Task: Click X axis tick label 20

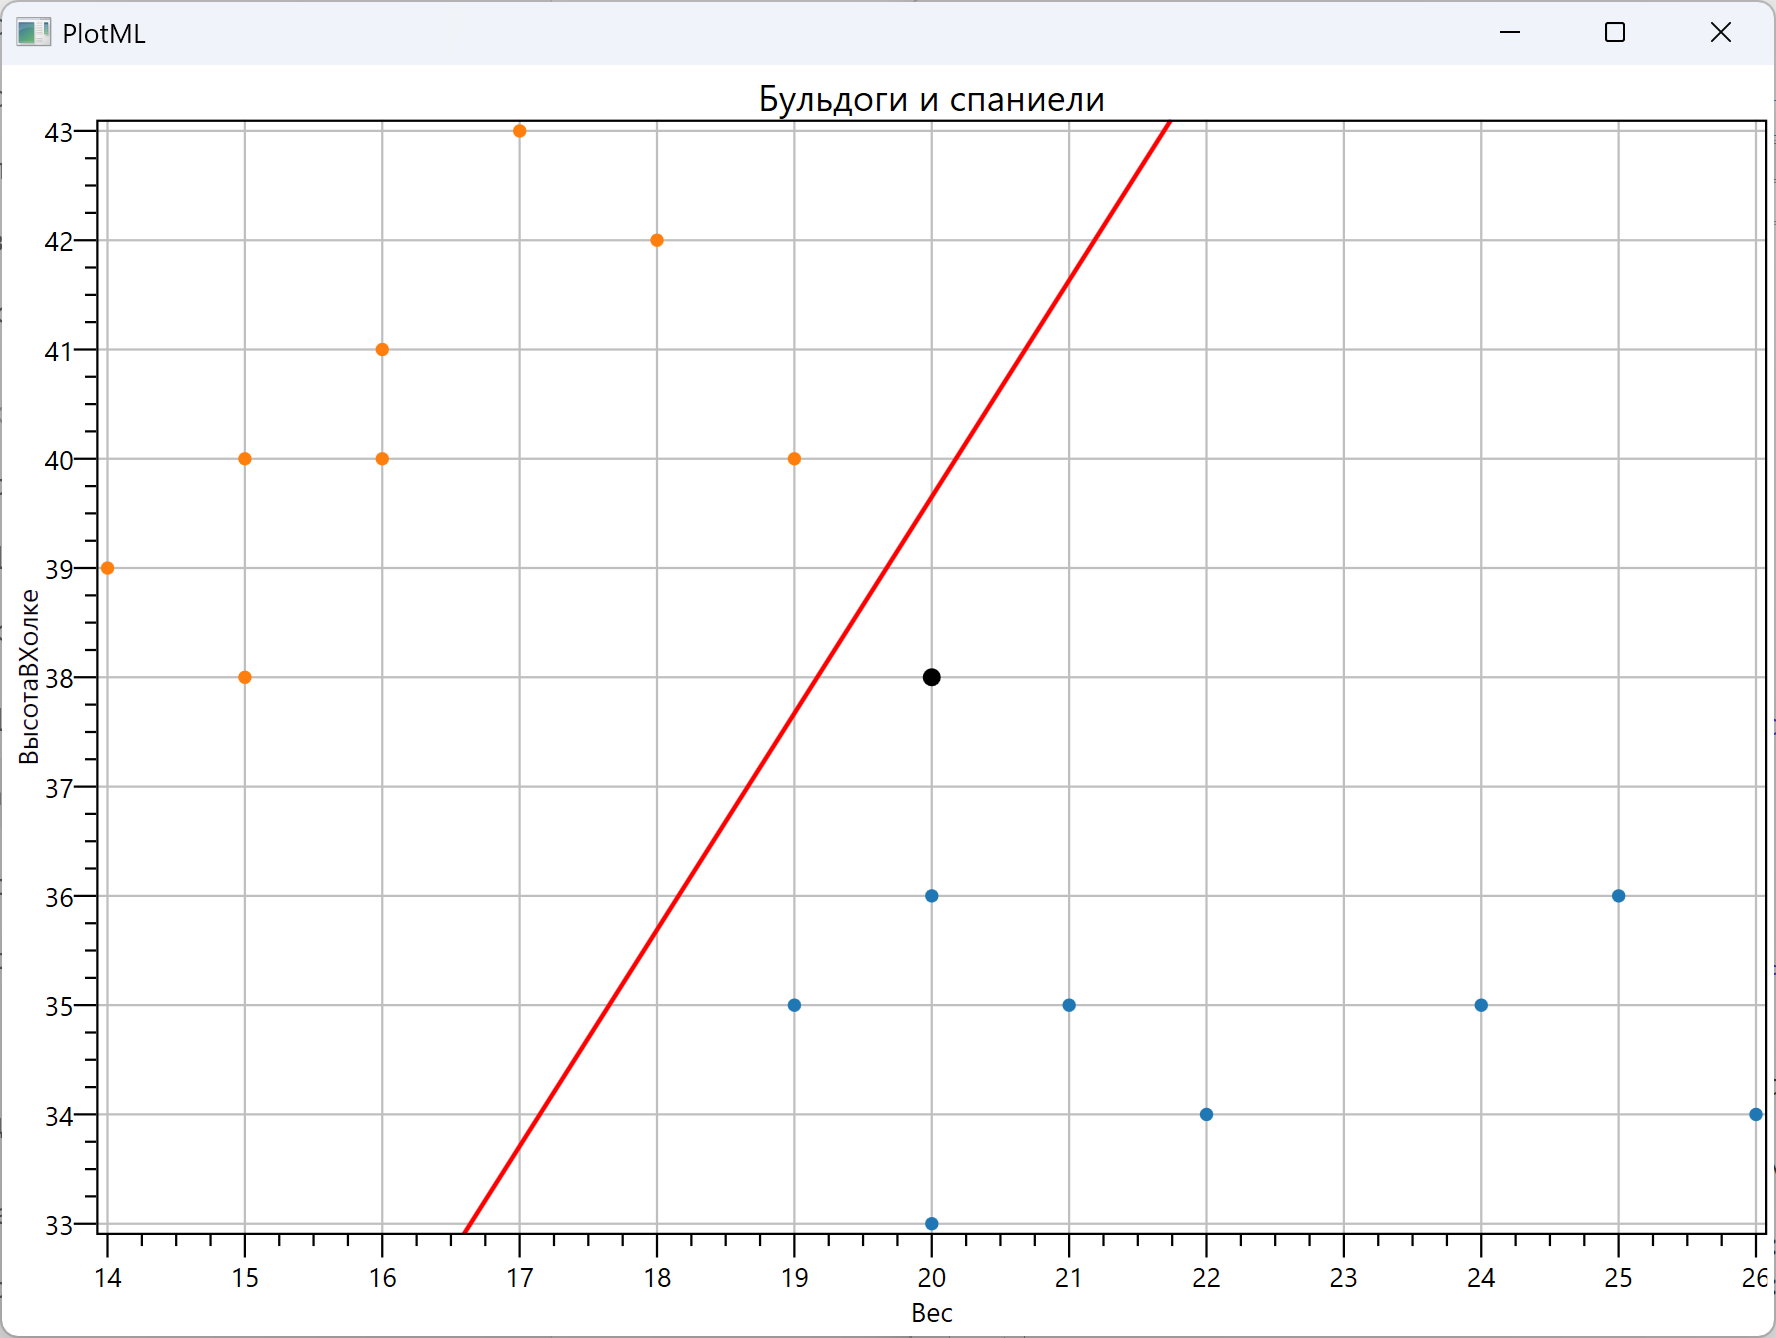Action: [x=932, y=1278]
